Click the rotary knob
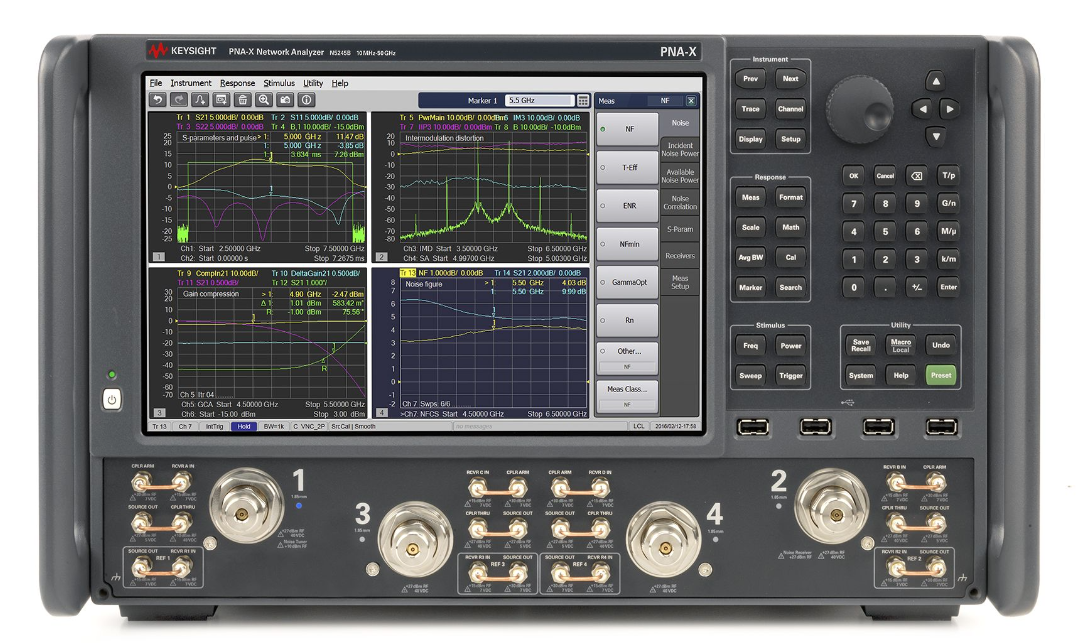This screenshot has height=643, width=1084. coord(861,109)
